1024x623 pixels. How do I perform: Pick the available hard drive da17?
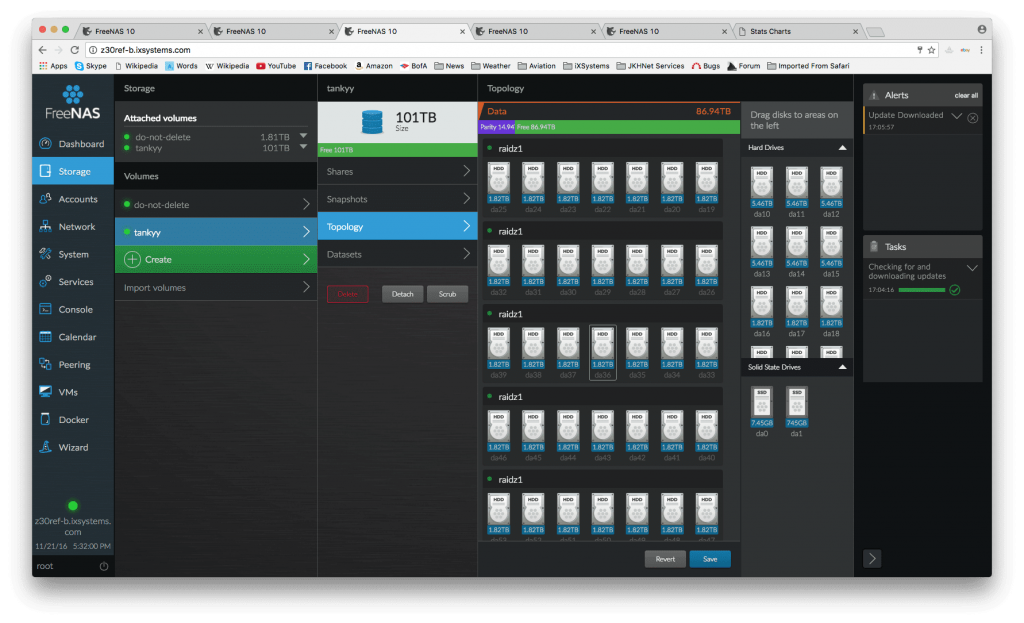pos(796,312)
